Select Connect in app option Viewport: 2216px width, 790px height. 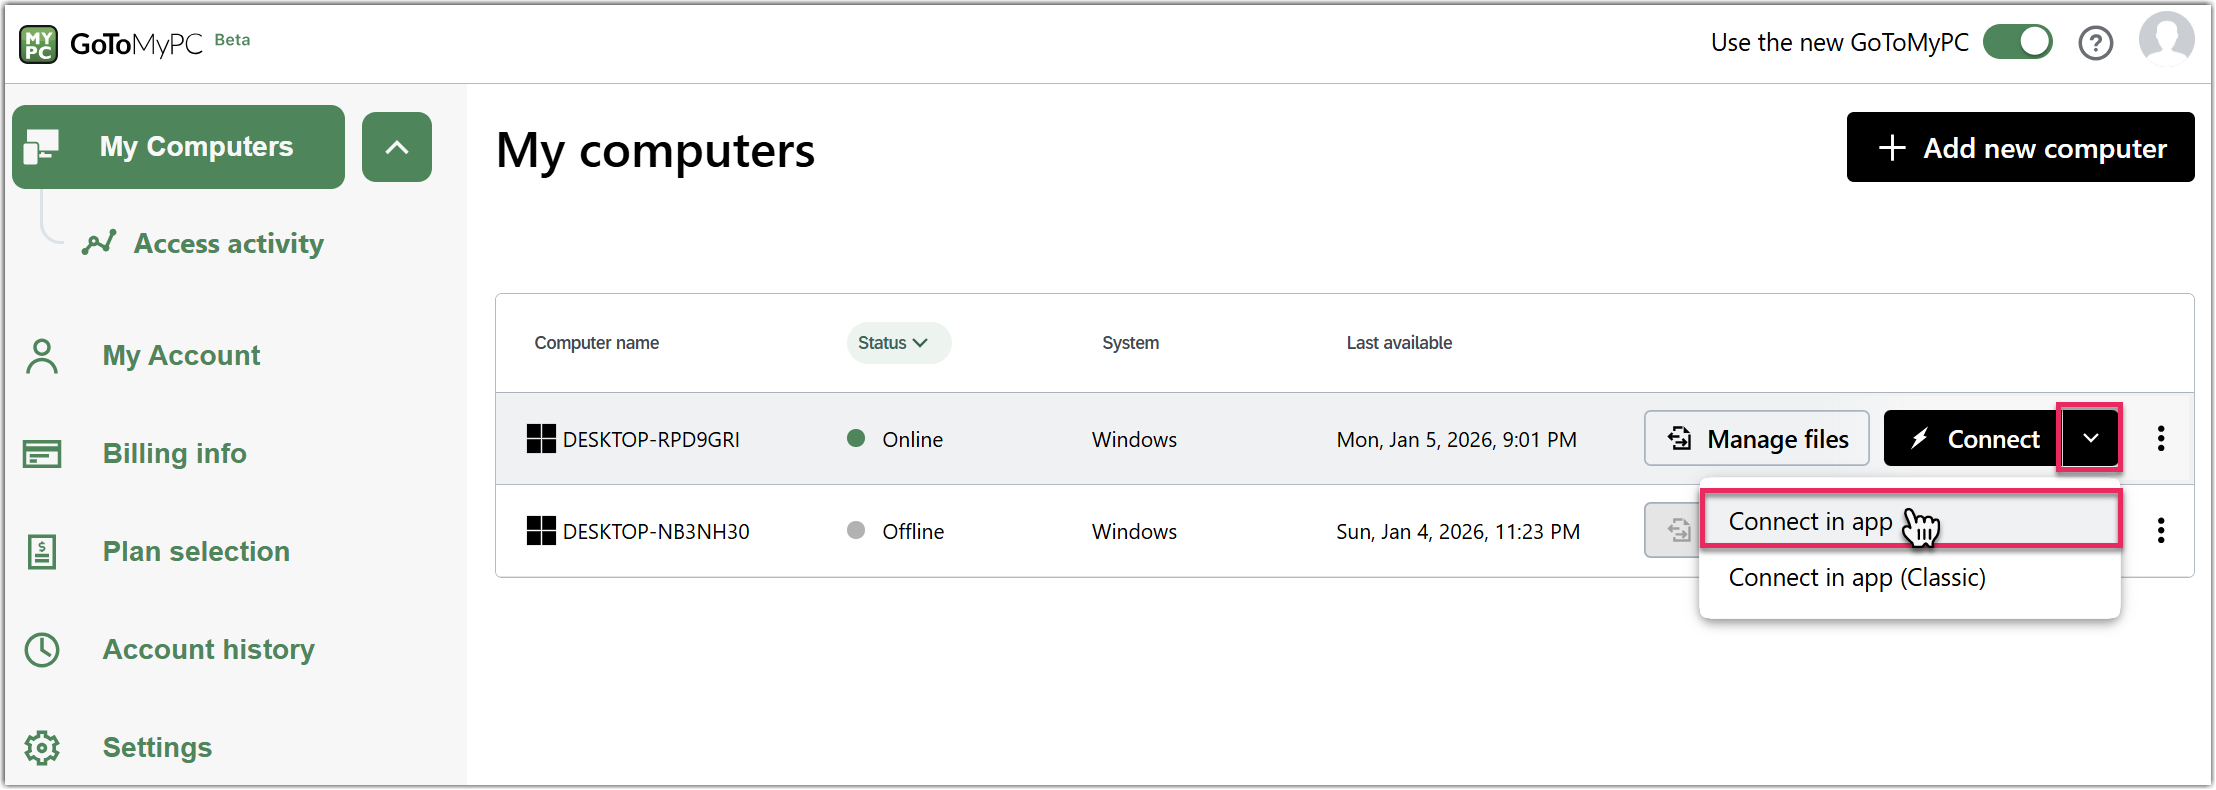tap(1810, 521)
